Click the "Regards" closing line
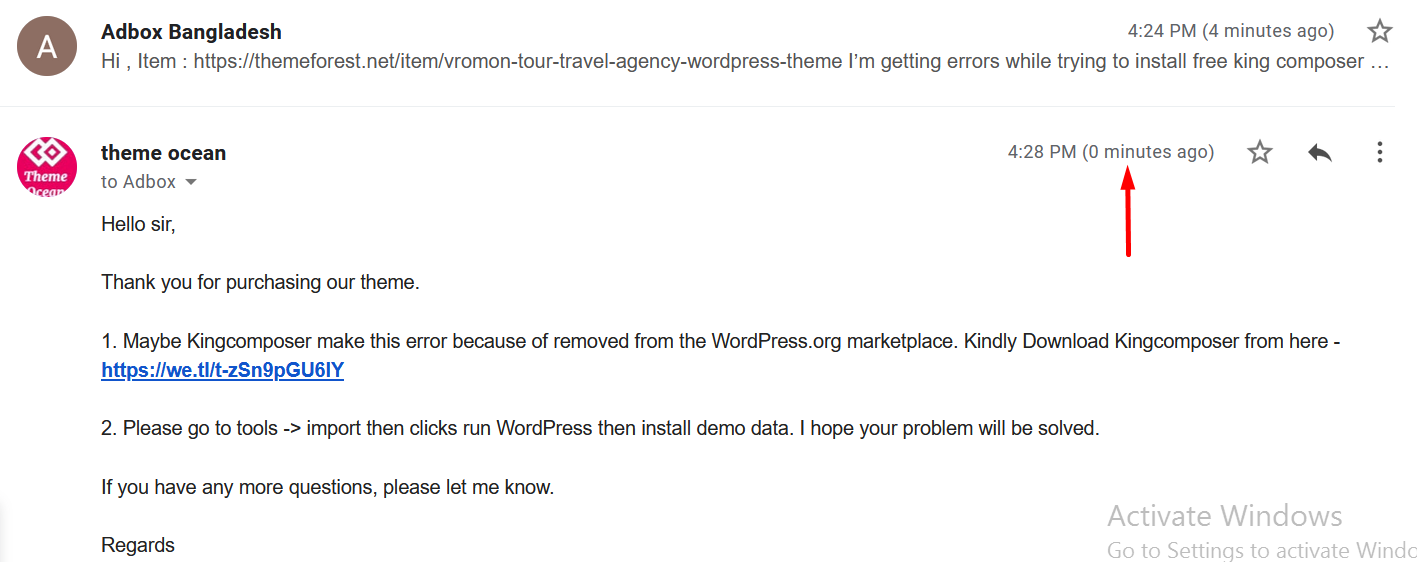The image size is (1417, 562). (x=138, y=545)
